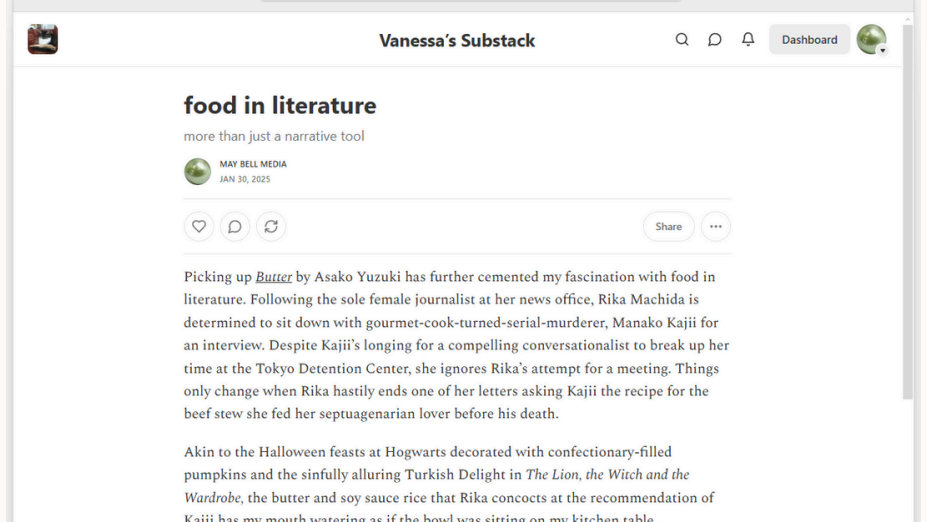927x522 pixels.
Task: Expand the three-dot more options menu
Action: click(x=716, y=227)
